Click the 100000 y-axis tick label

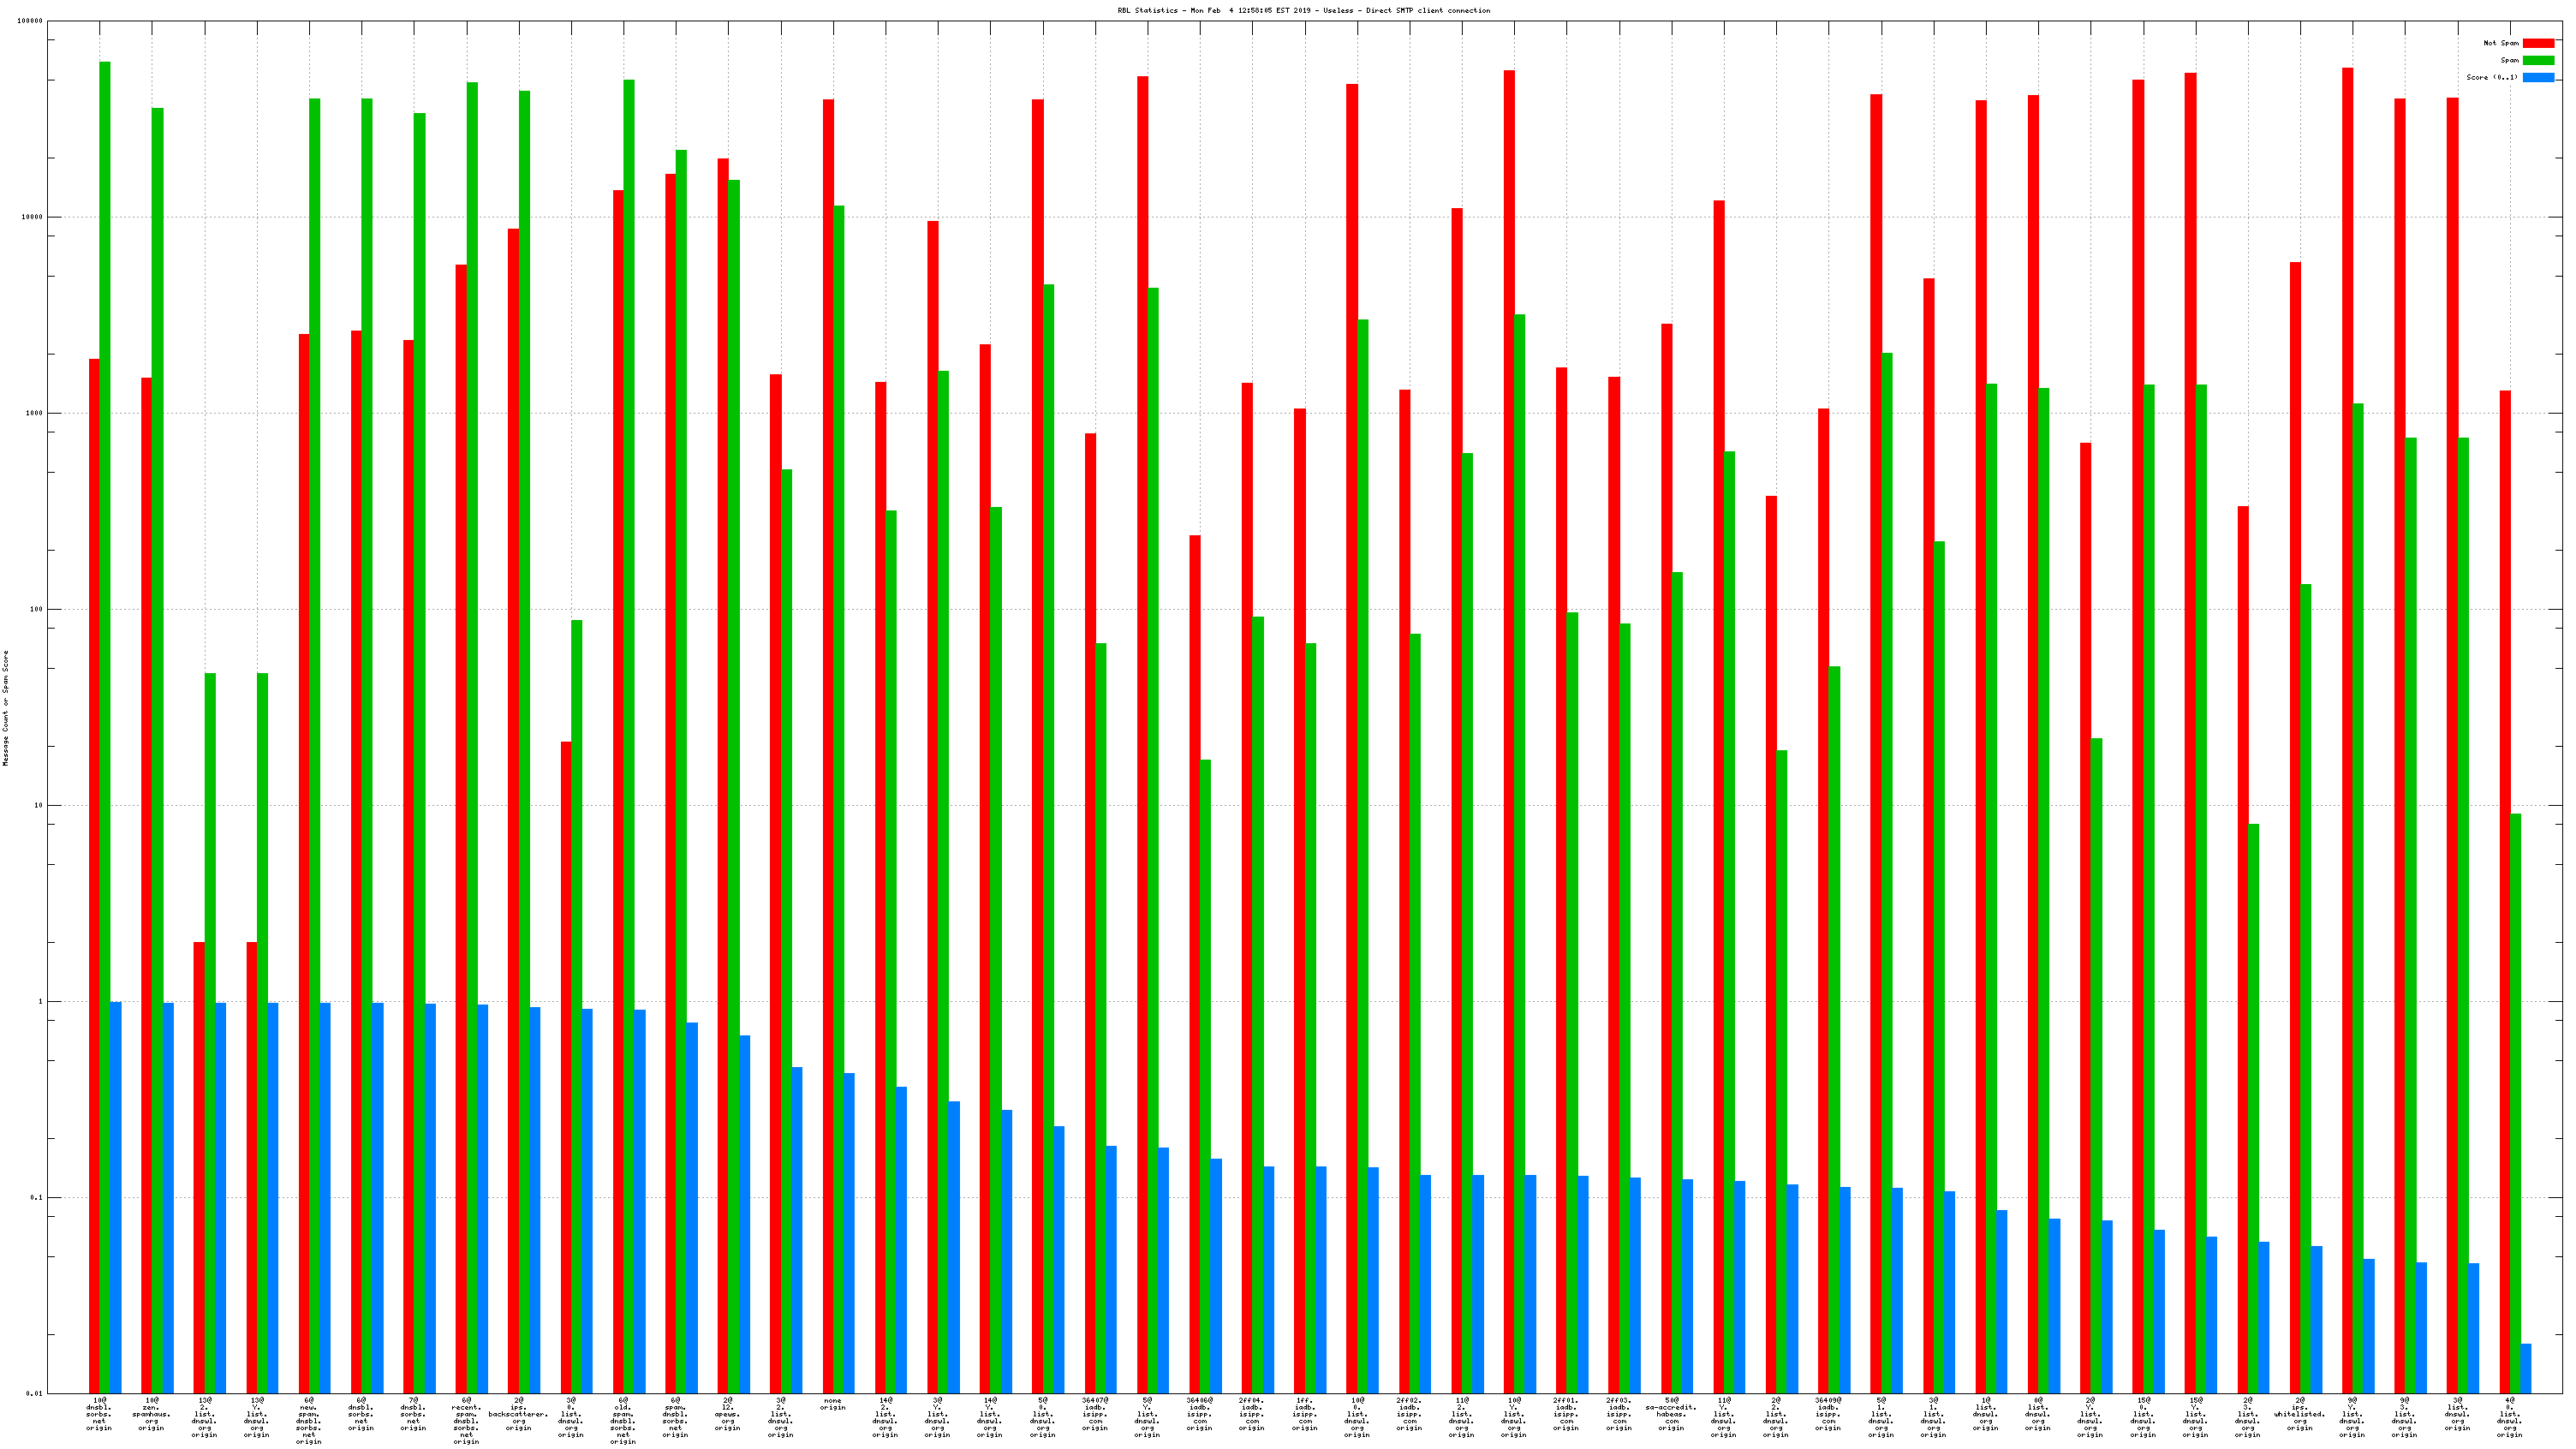[x=30, y=21]
